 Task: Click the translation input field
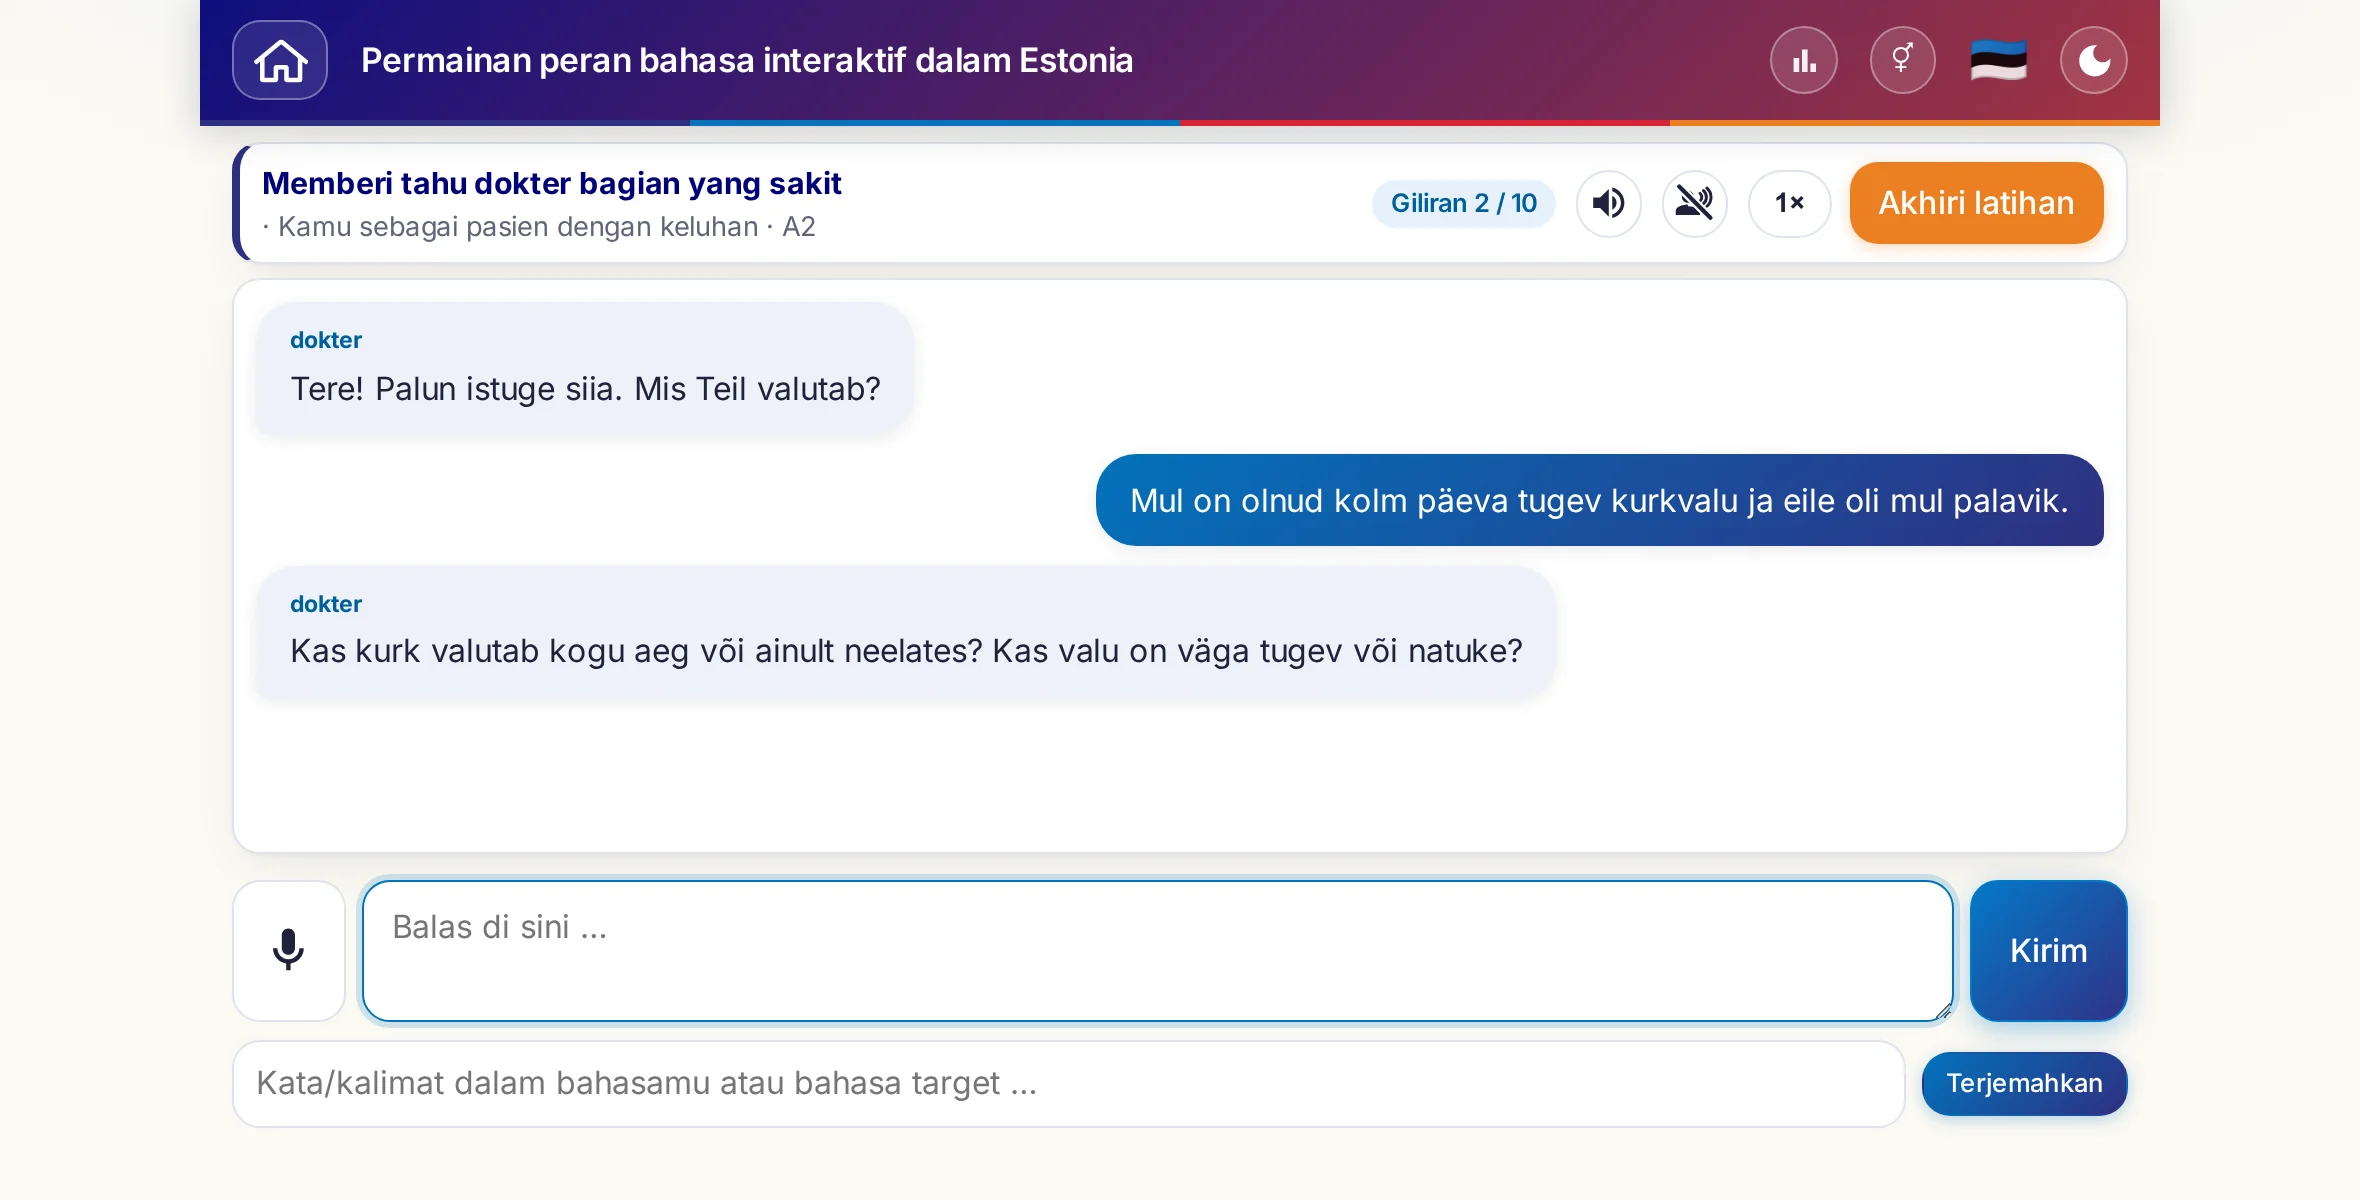[1068, 1084]
